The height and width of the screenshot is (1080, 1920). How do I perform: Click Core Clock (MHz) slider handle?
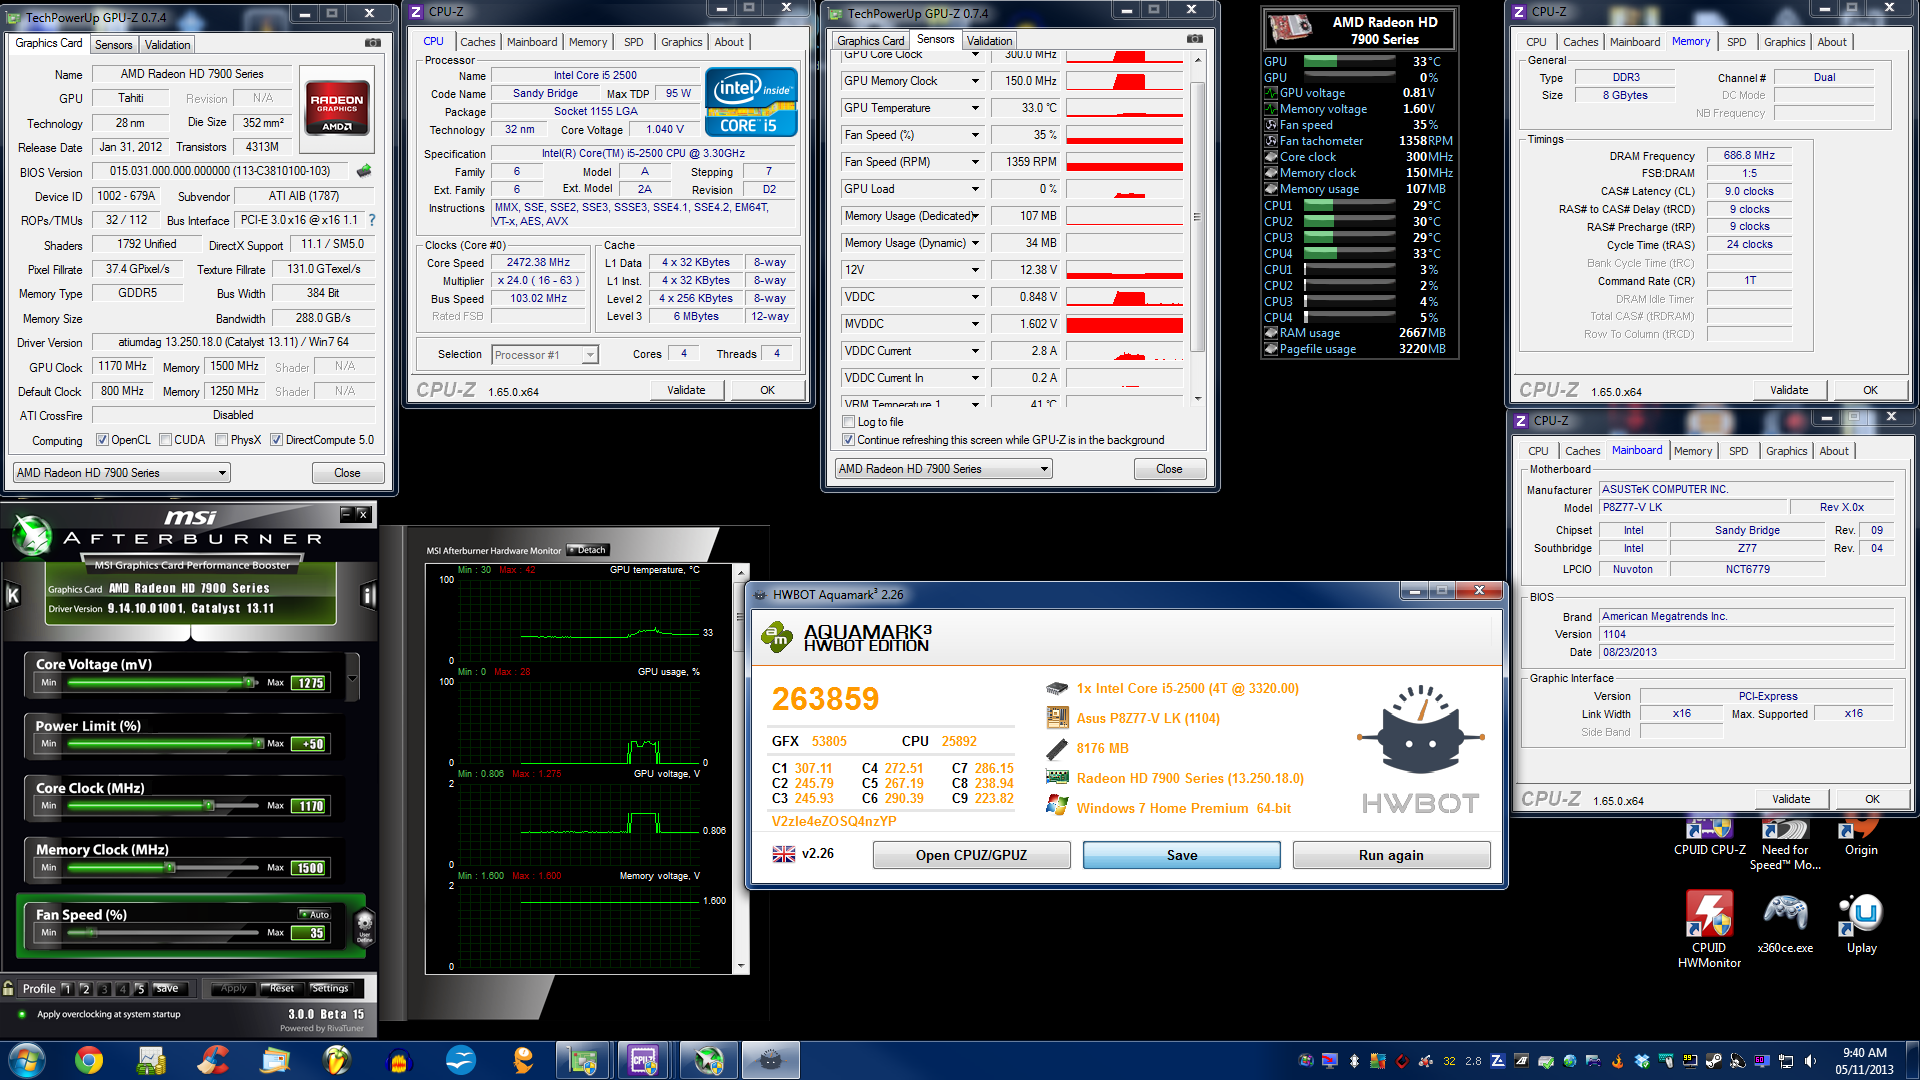click(x=209, y=805)
